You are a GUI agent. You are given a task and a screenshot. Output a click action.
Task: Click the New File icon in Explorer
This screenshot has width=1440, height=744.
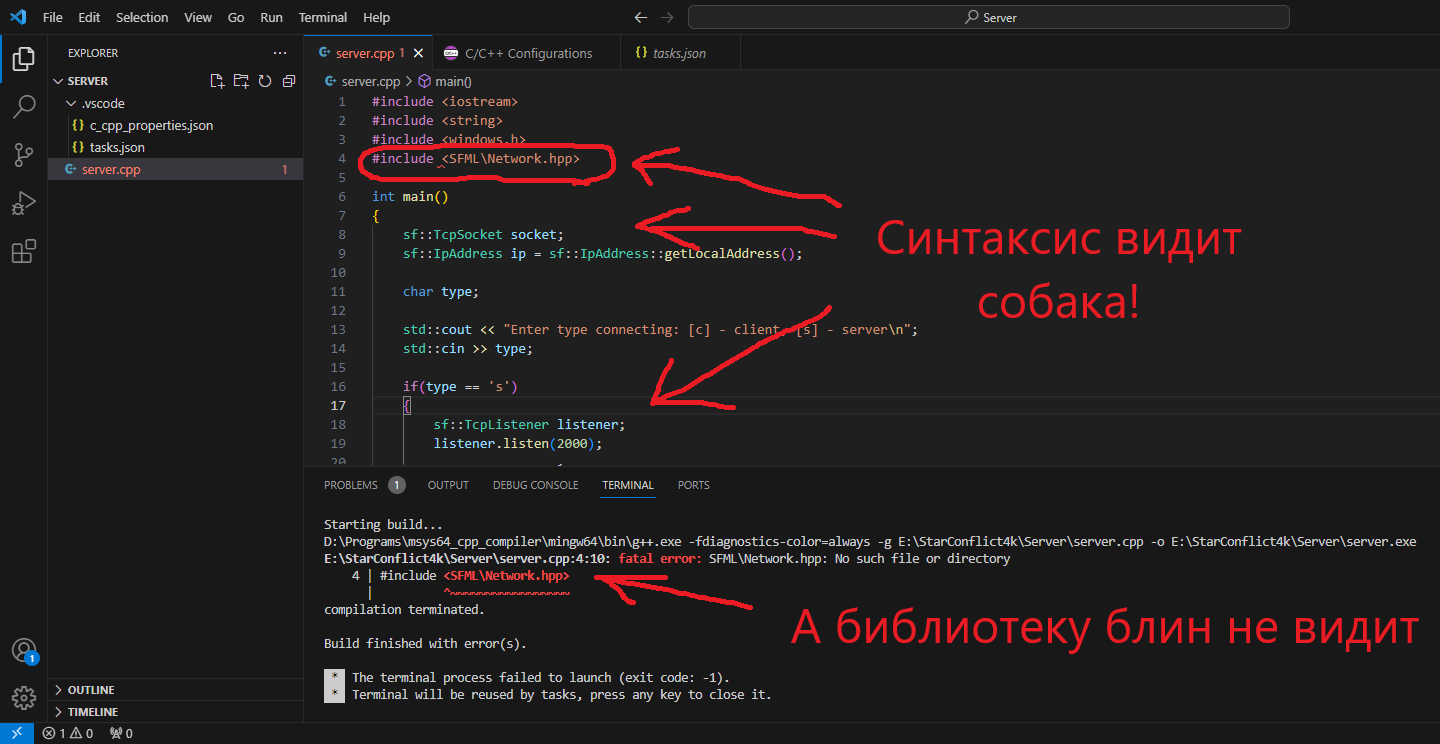[217, 81]
